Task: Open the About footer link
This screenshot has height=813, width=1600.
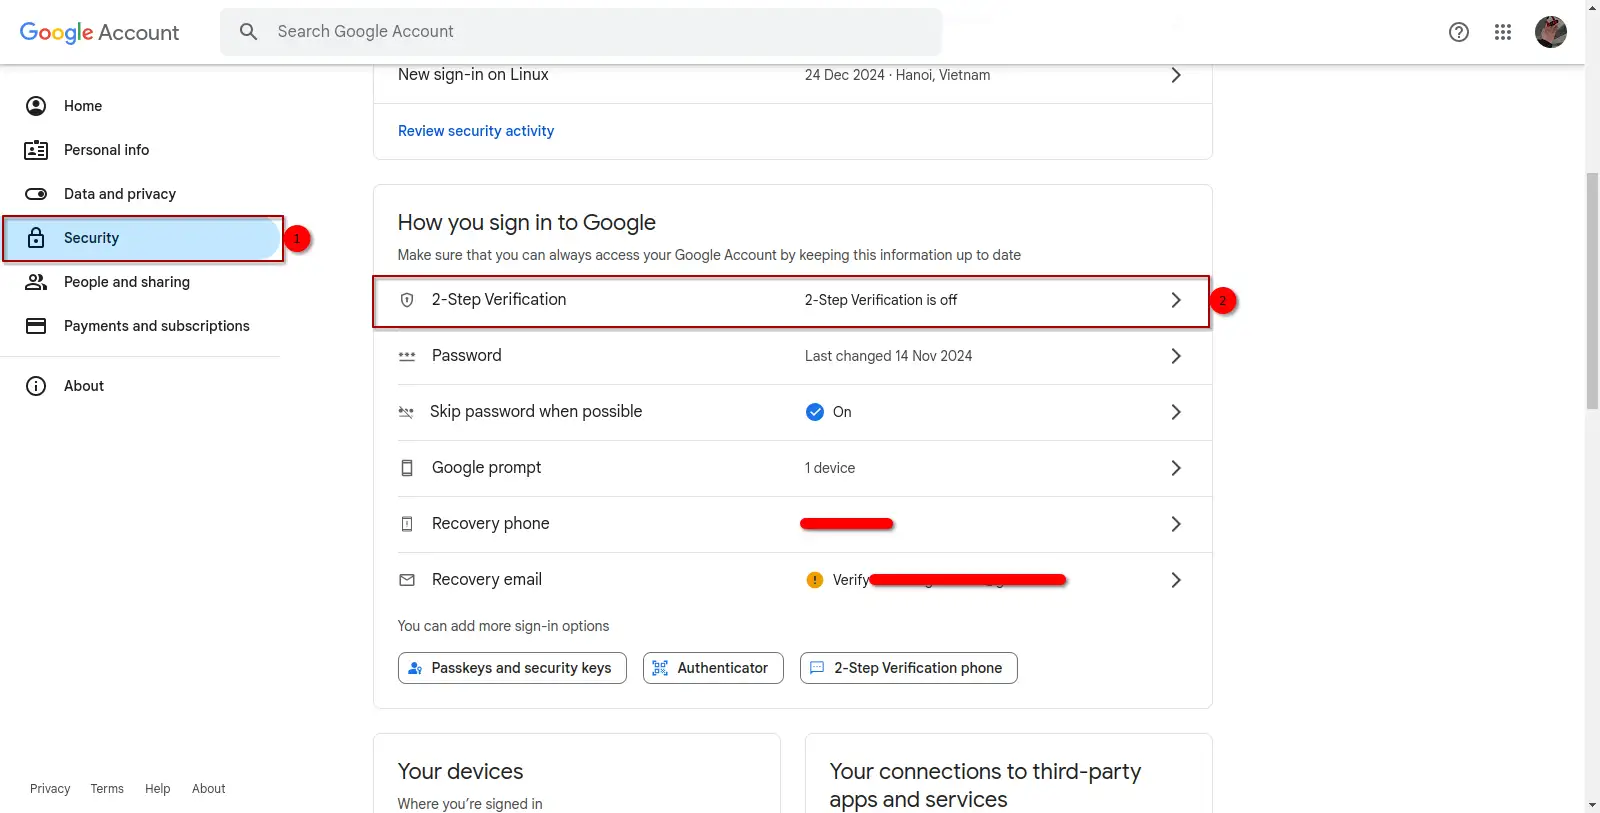Action: tap(209, 789)
